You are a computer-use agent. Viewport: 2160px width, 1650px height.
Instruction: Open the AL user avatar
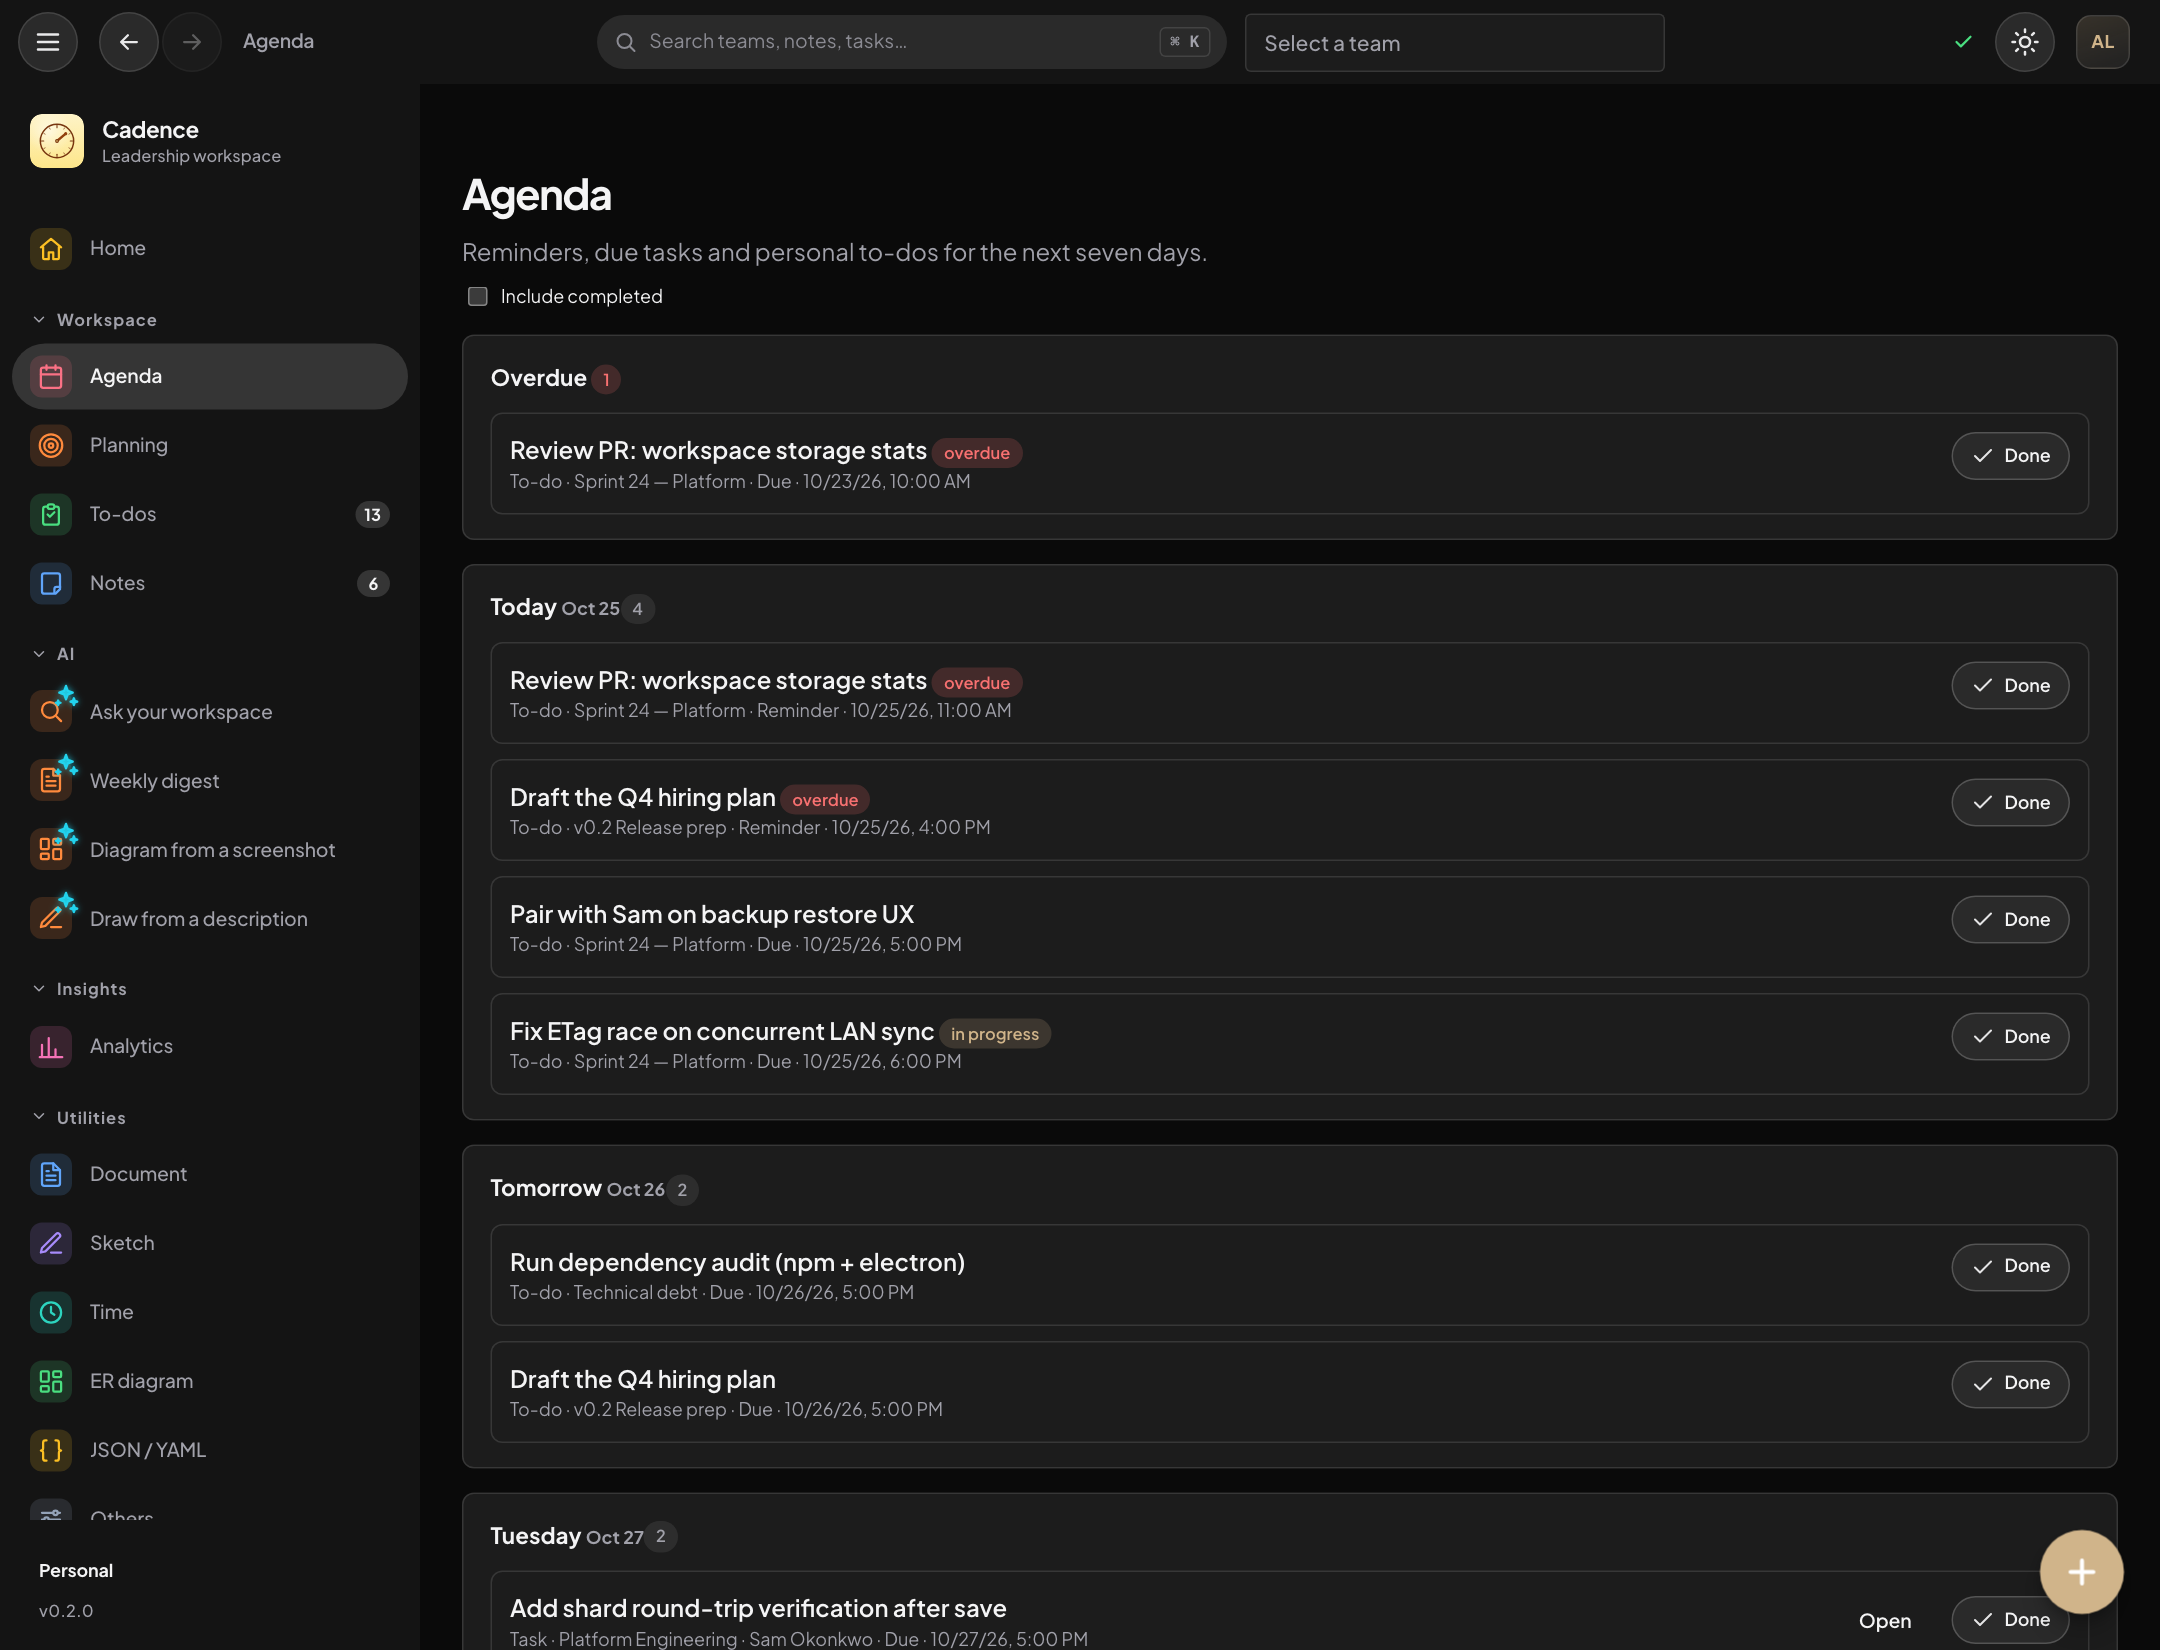[2102, 42]
